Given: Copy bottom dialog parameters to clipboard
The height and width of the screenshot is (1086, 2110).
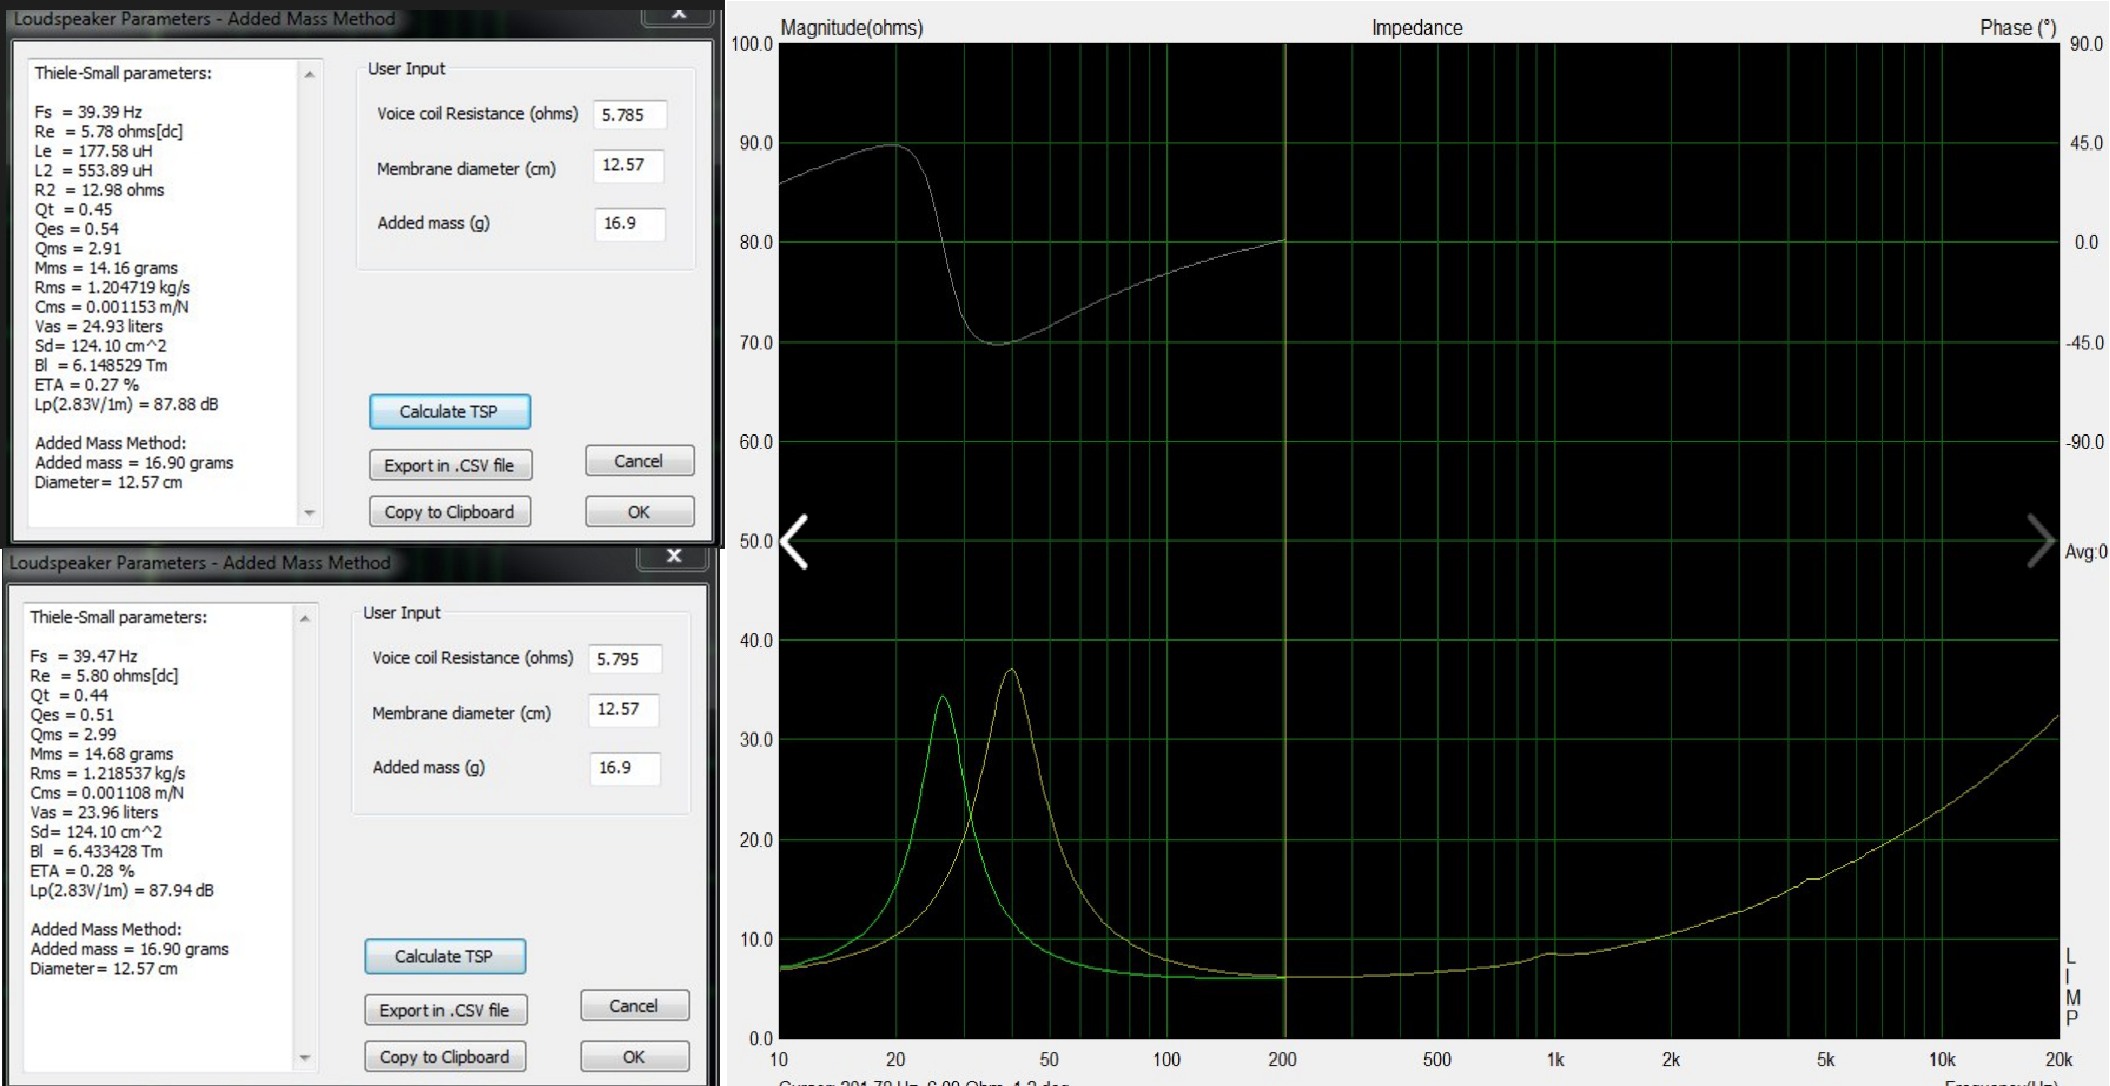Looking at the screenshot, I should click(x=444, y=1057).
